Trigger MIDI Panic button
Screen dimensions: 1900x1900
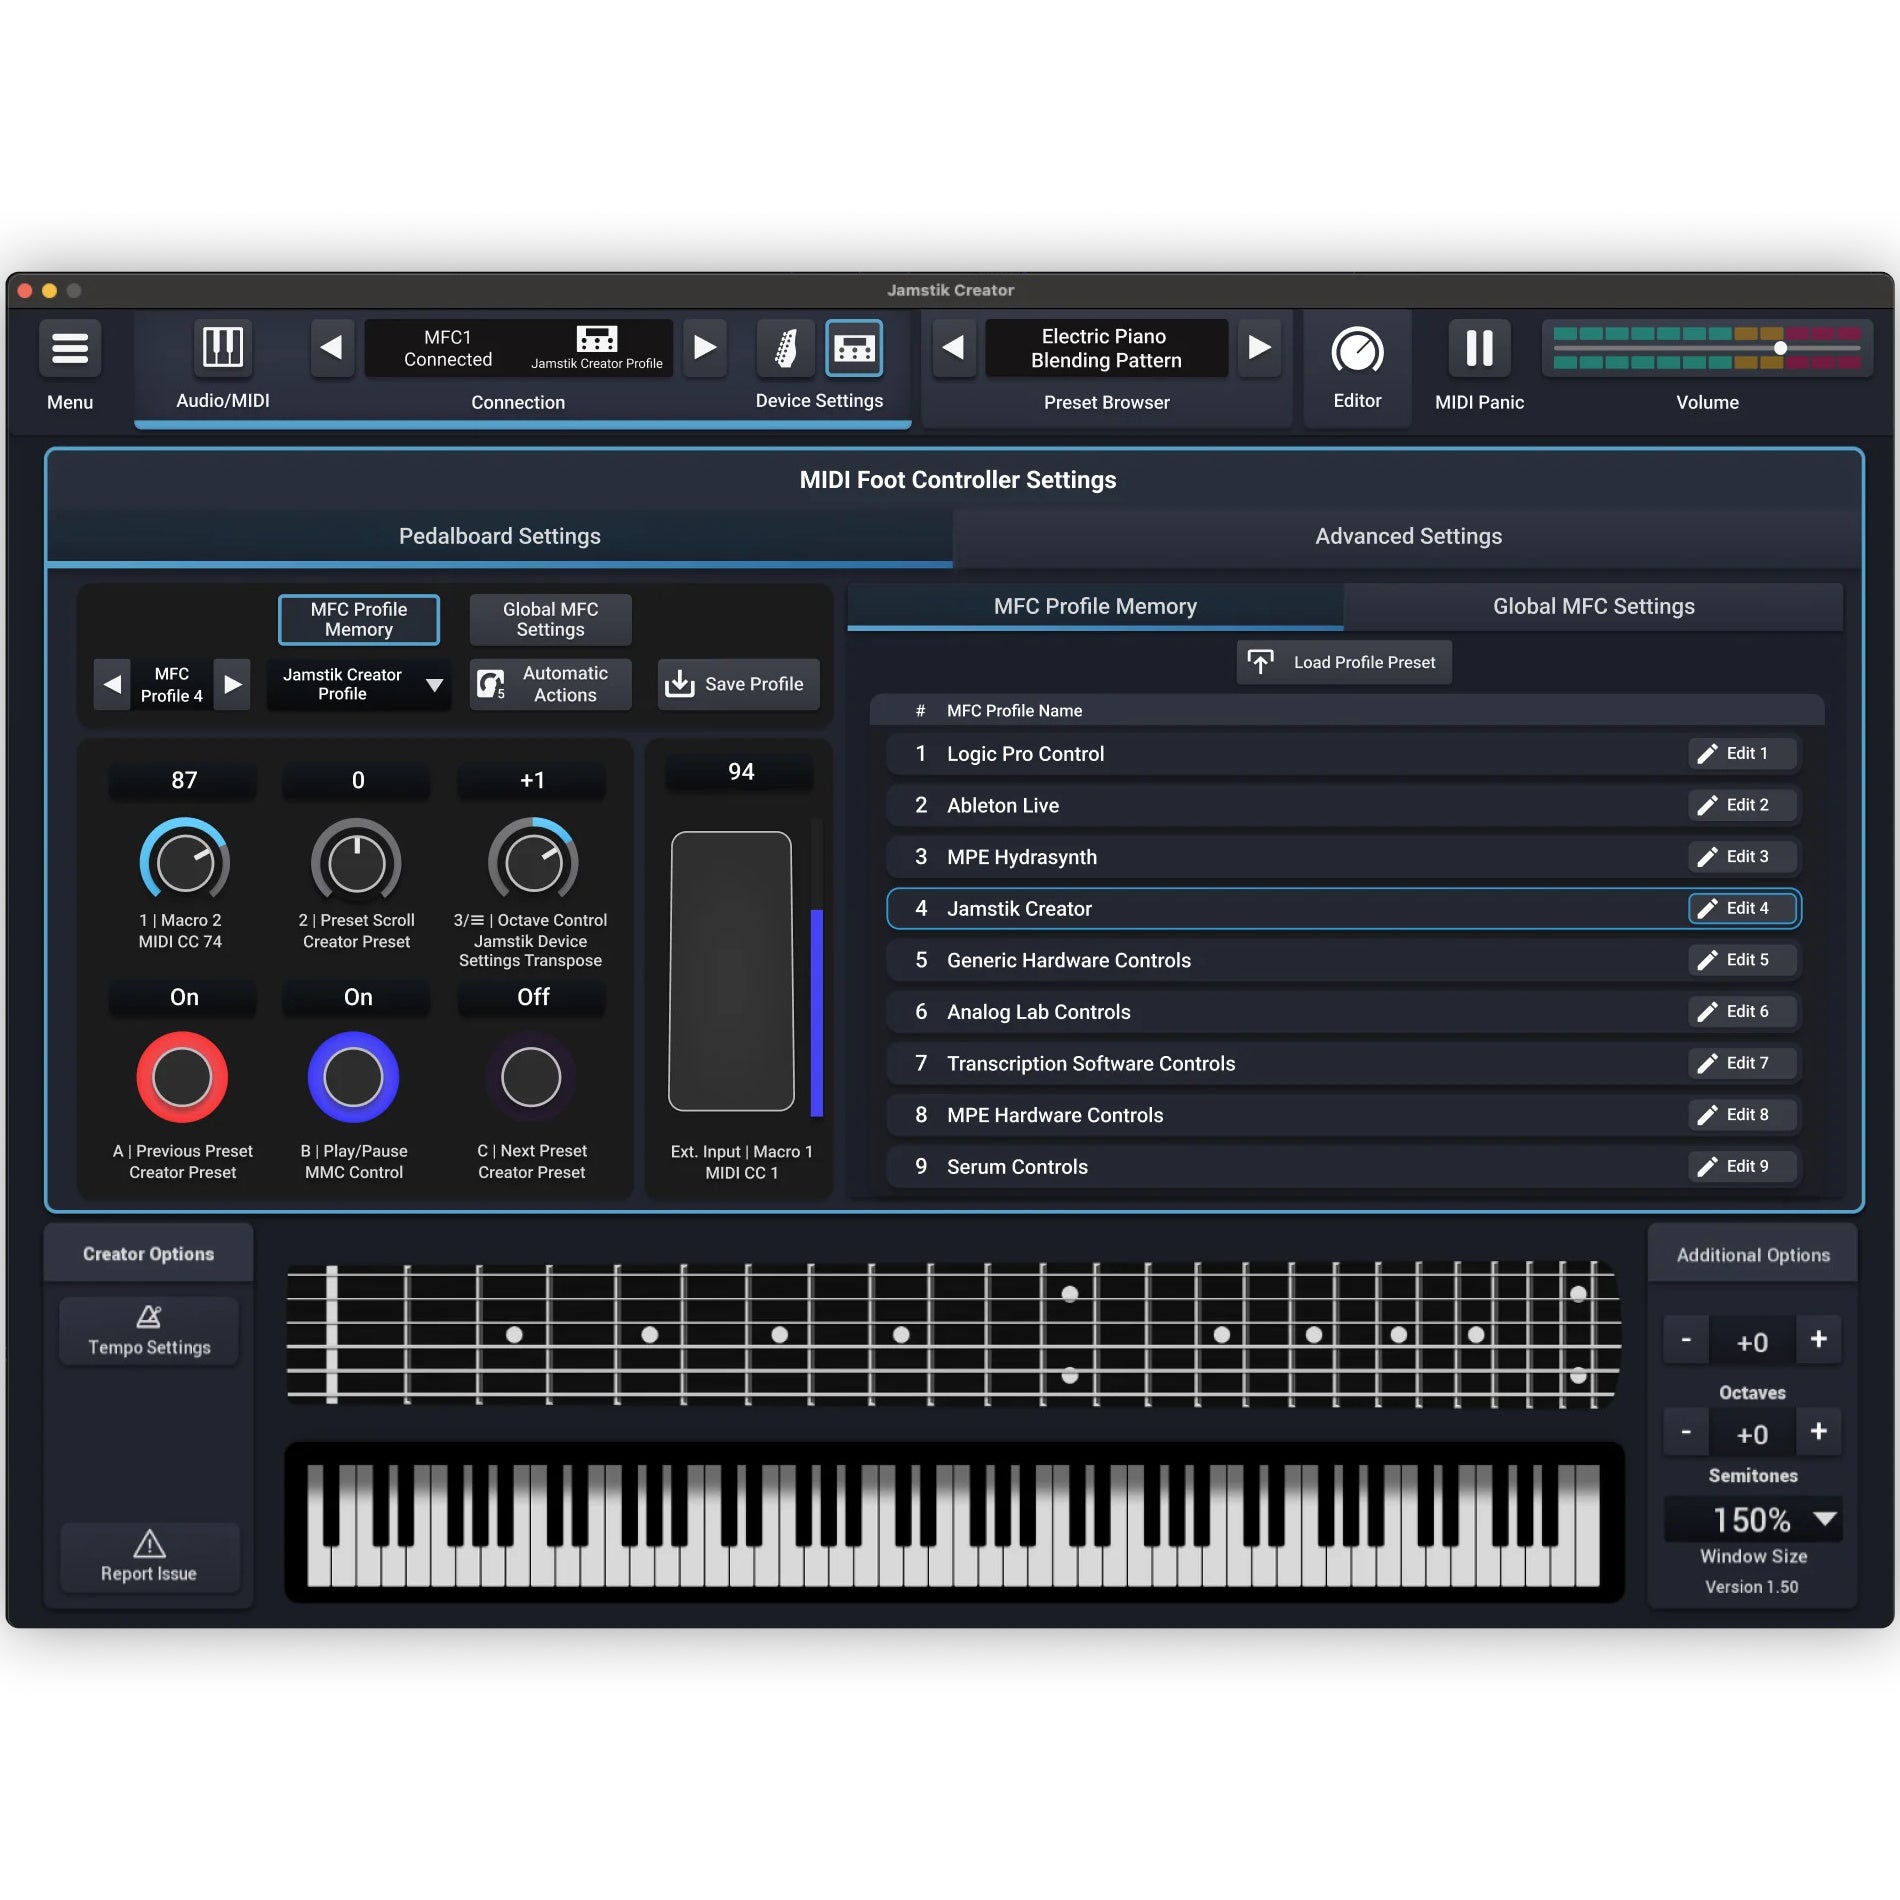[1479, 348]
